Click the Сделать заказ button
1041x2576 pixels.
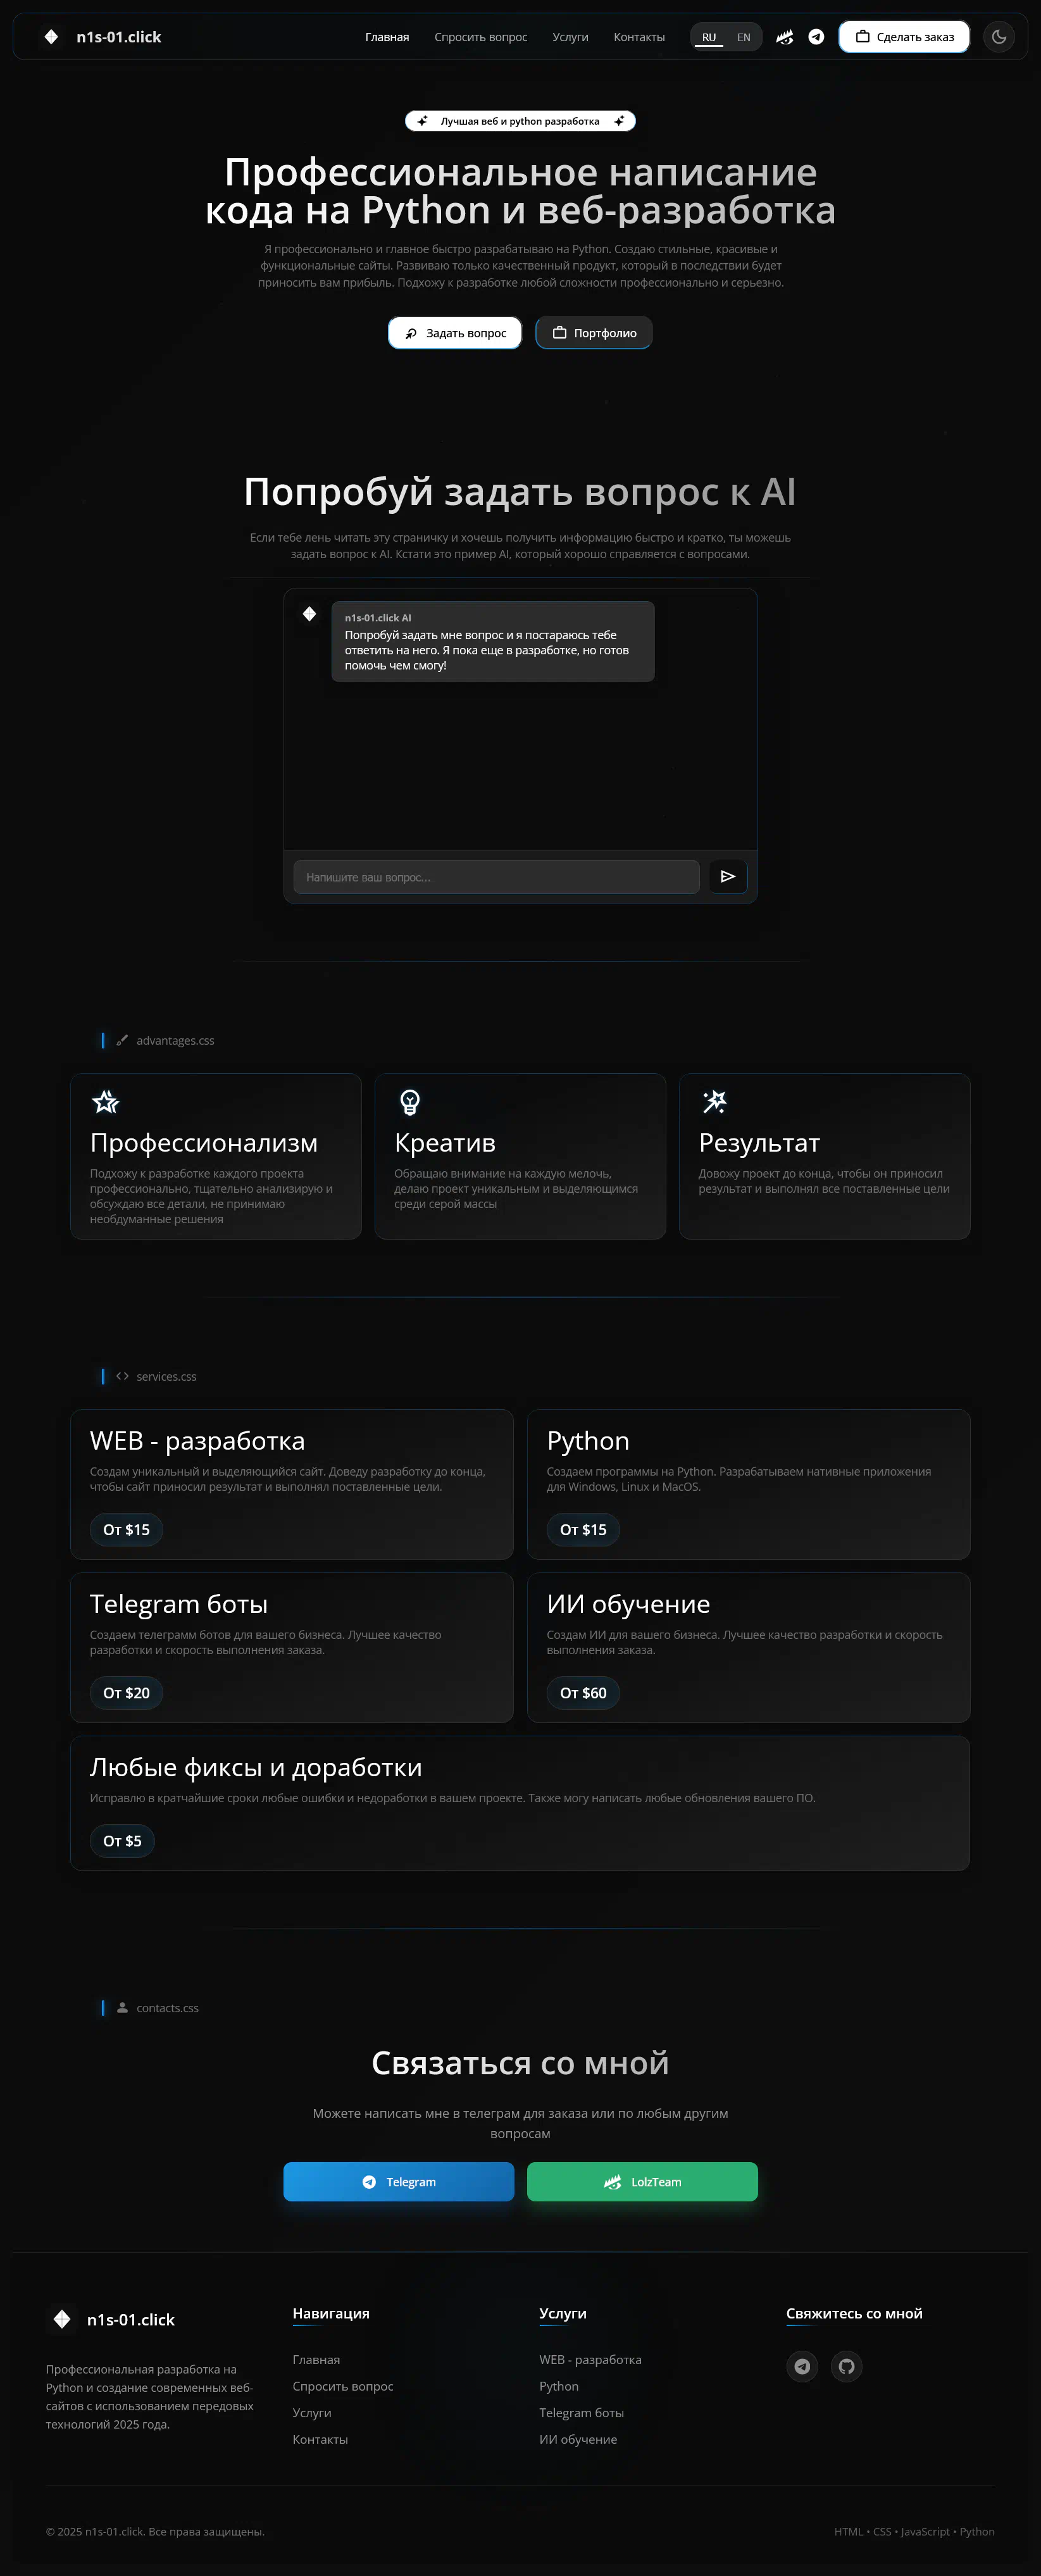pyautogui.click(x=904, y=37)
